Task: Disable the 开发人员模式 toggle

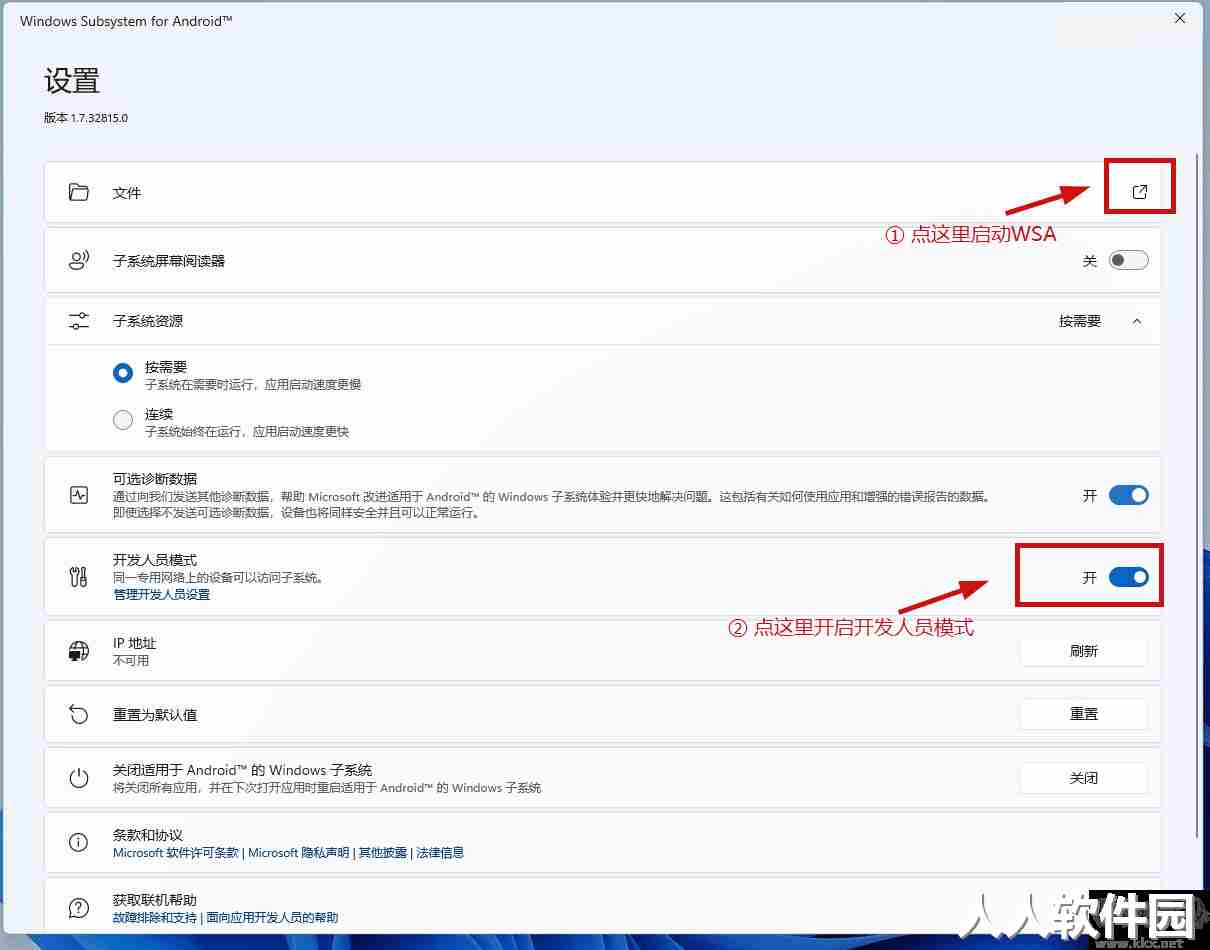Action: coord(1129,577)
